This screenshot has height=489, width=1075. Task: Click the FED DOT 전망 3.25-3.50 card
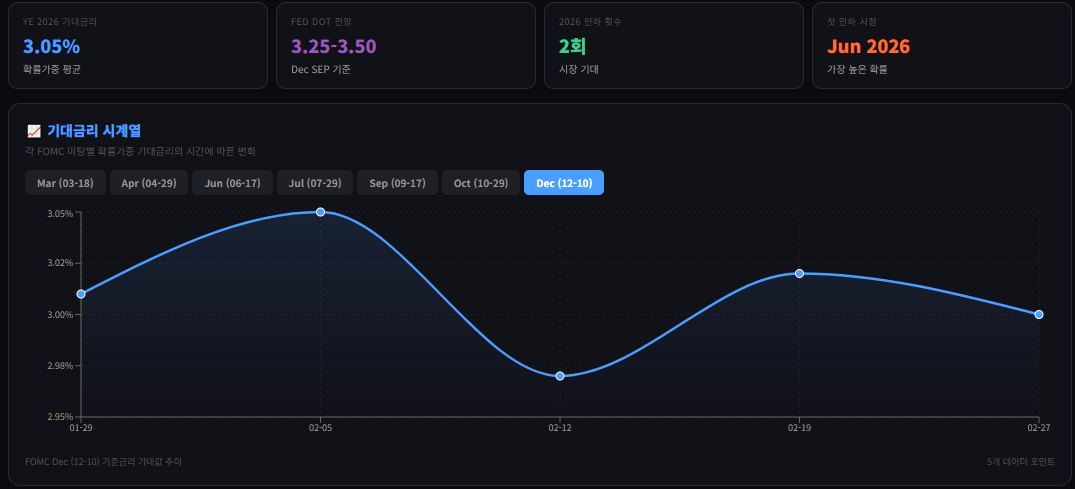click(x=406, y=46)
